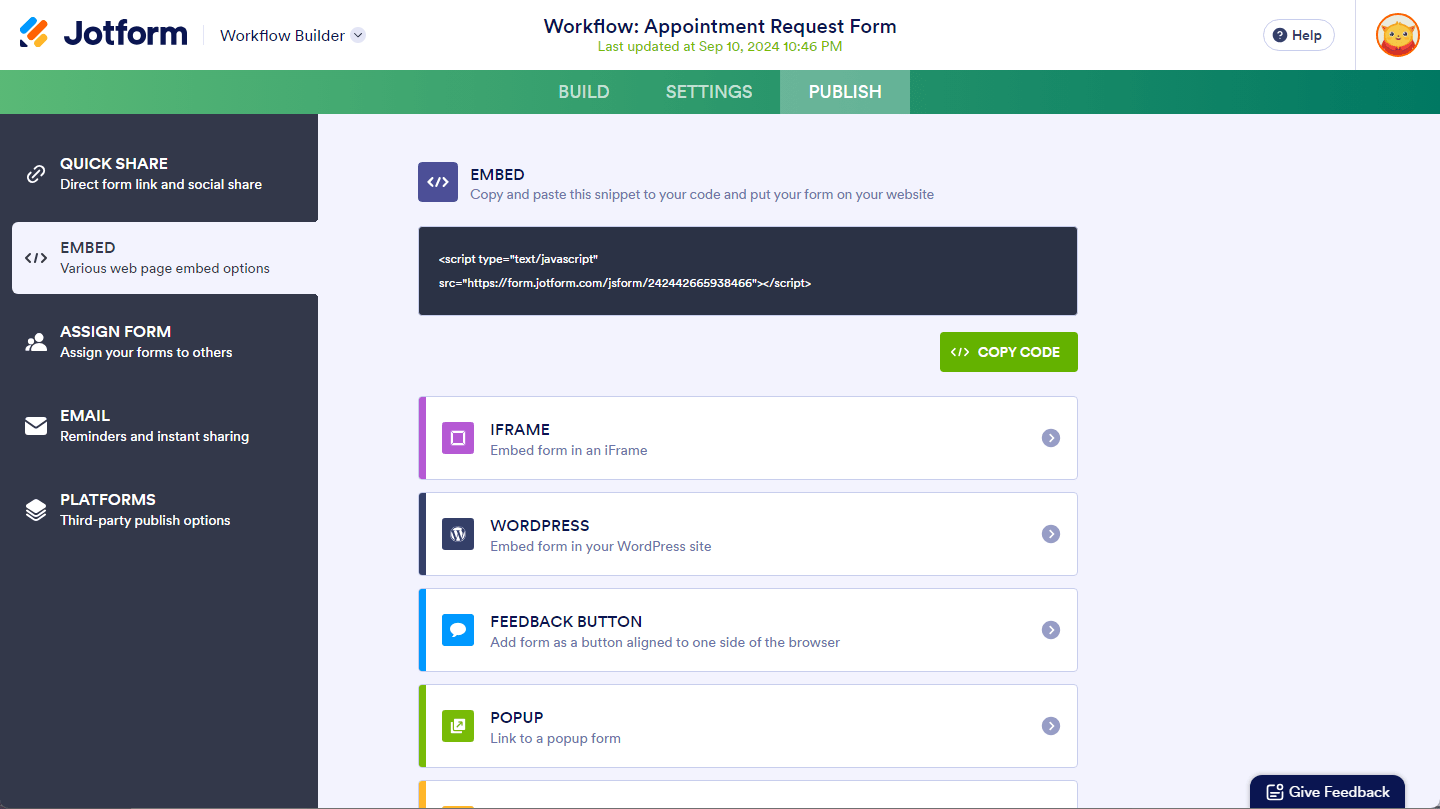Image resolution: width=1440 pixels, height=809 pixels.
Task: Expand the FEEDBACK BUTTON option arrow
Action: [x=1051, y=630]
